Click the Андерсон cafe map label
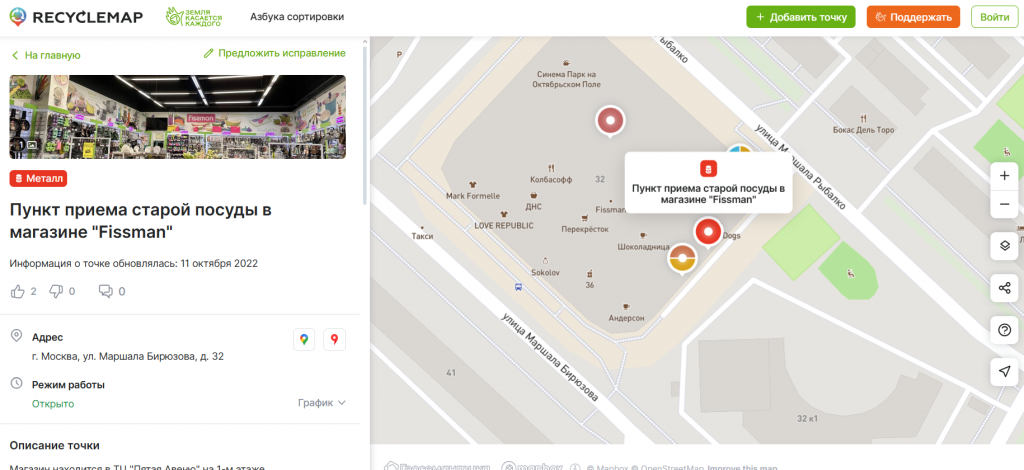1024x470 pixels. coord(626,318)
